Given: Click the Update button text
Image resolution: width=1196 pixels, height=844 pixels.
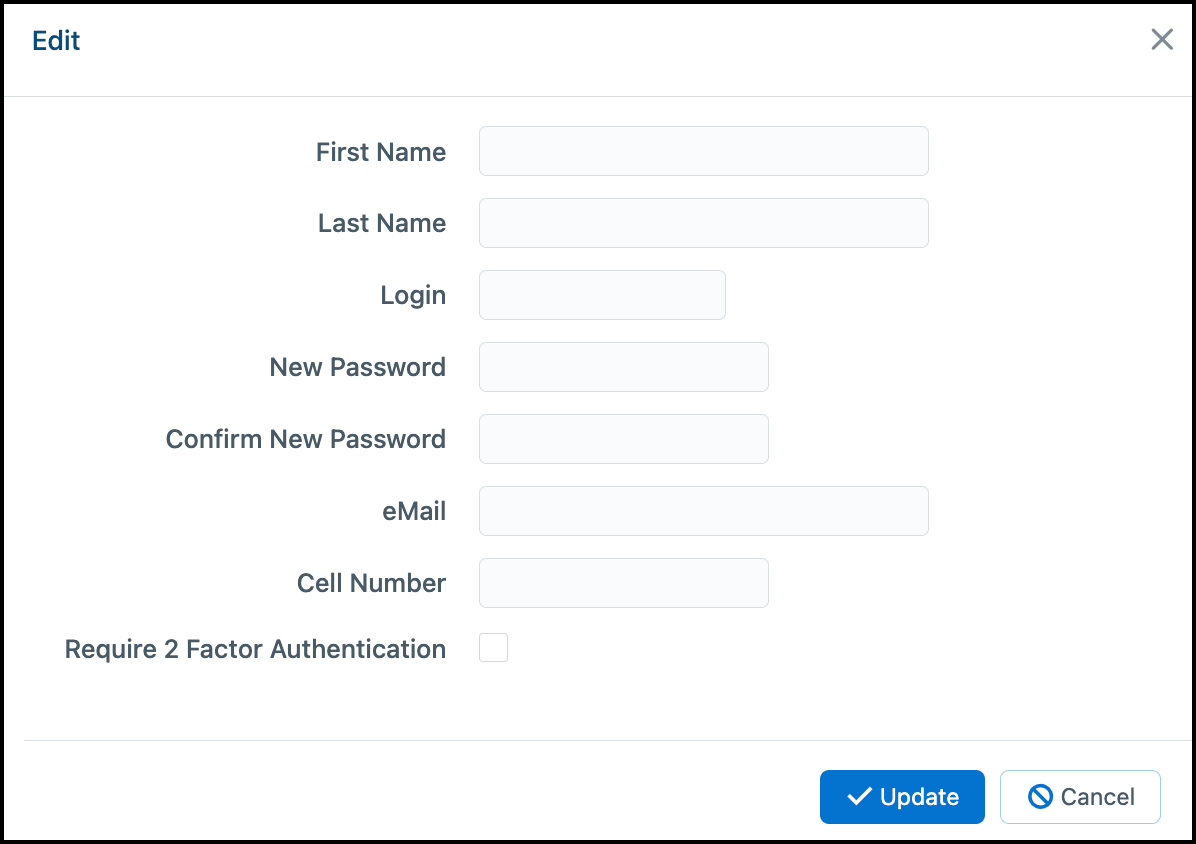Looking at the screenshot, I should click(x=919, y=797).
